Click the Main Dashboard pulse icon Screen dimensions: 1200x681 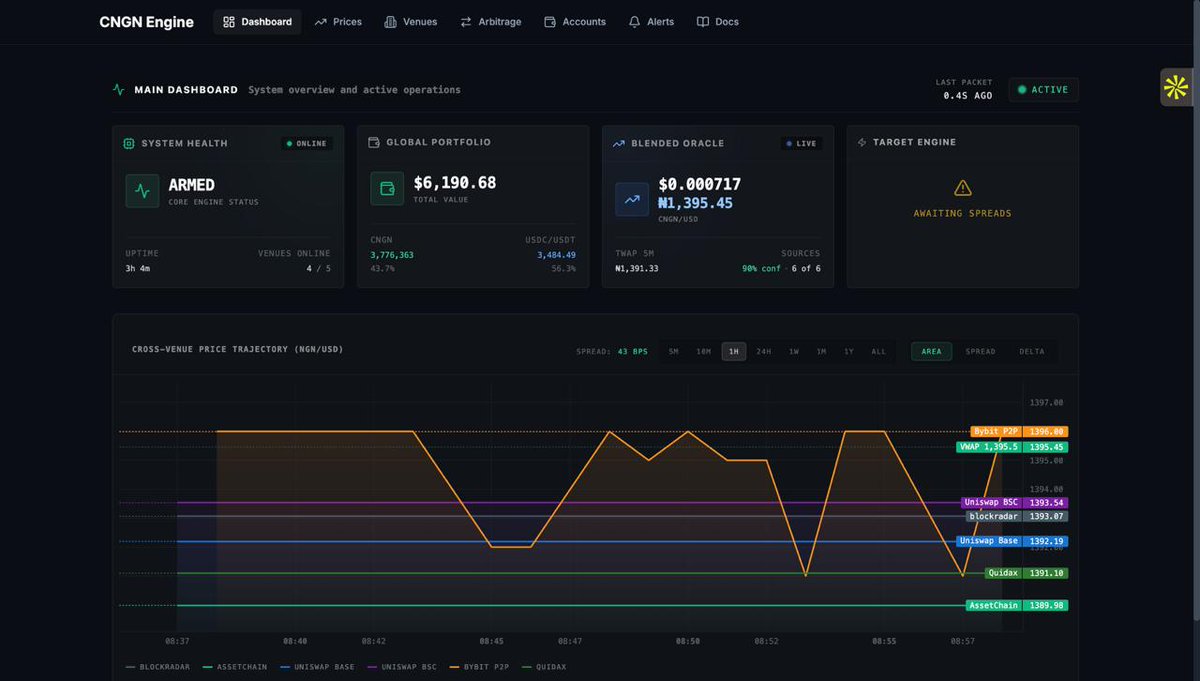(x=119, y=90)
